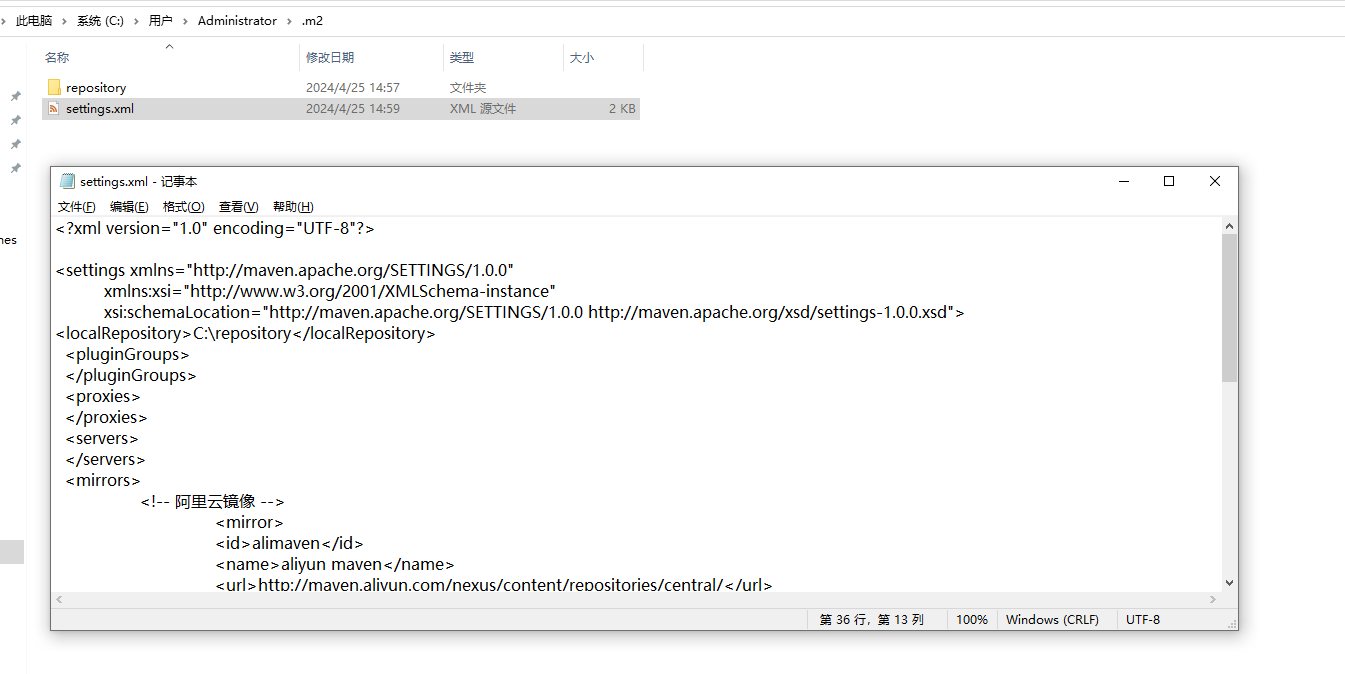
Task: Open the 格式 menu in Notepad
Action: pos(184,206)
